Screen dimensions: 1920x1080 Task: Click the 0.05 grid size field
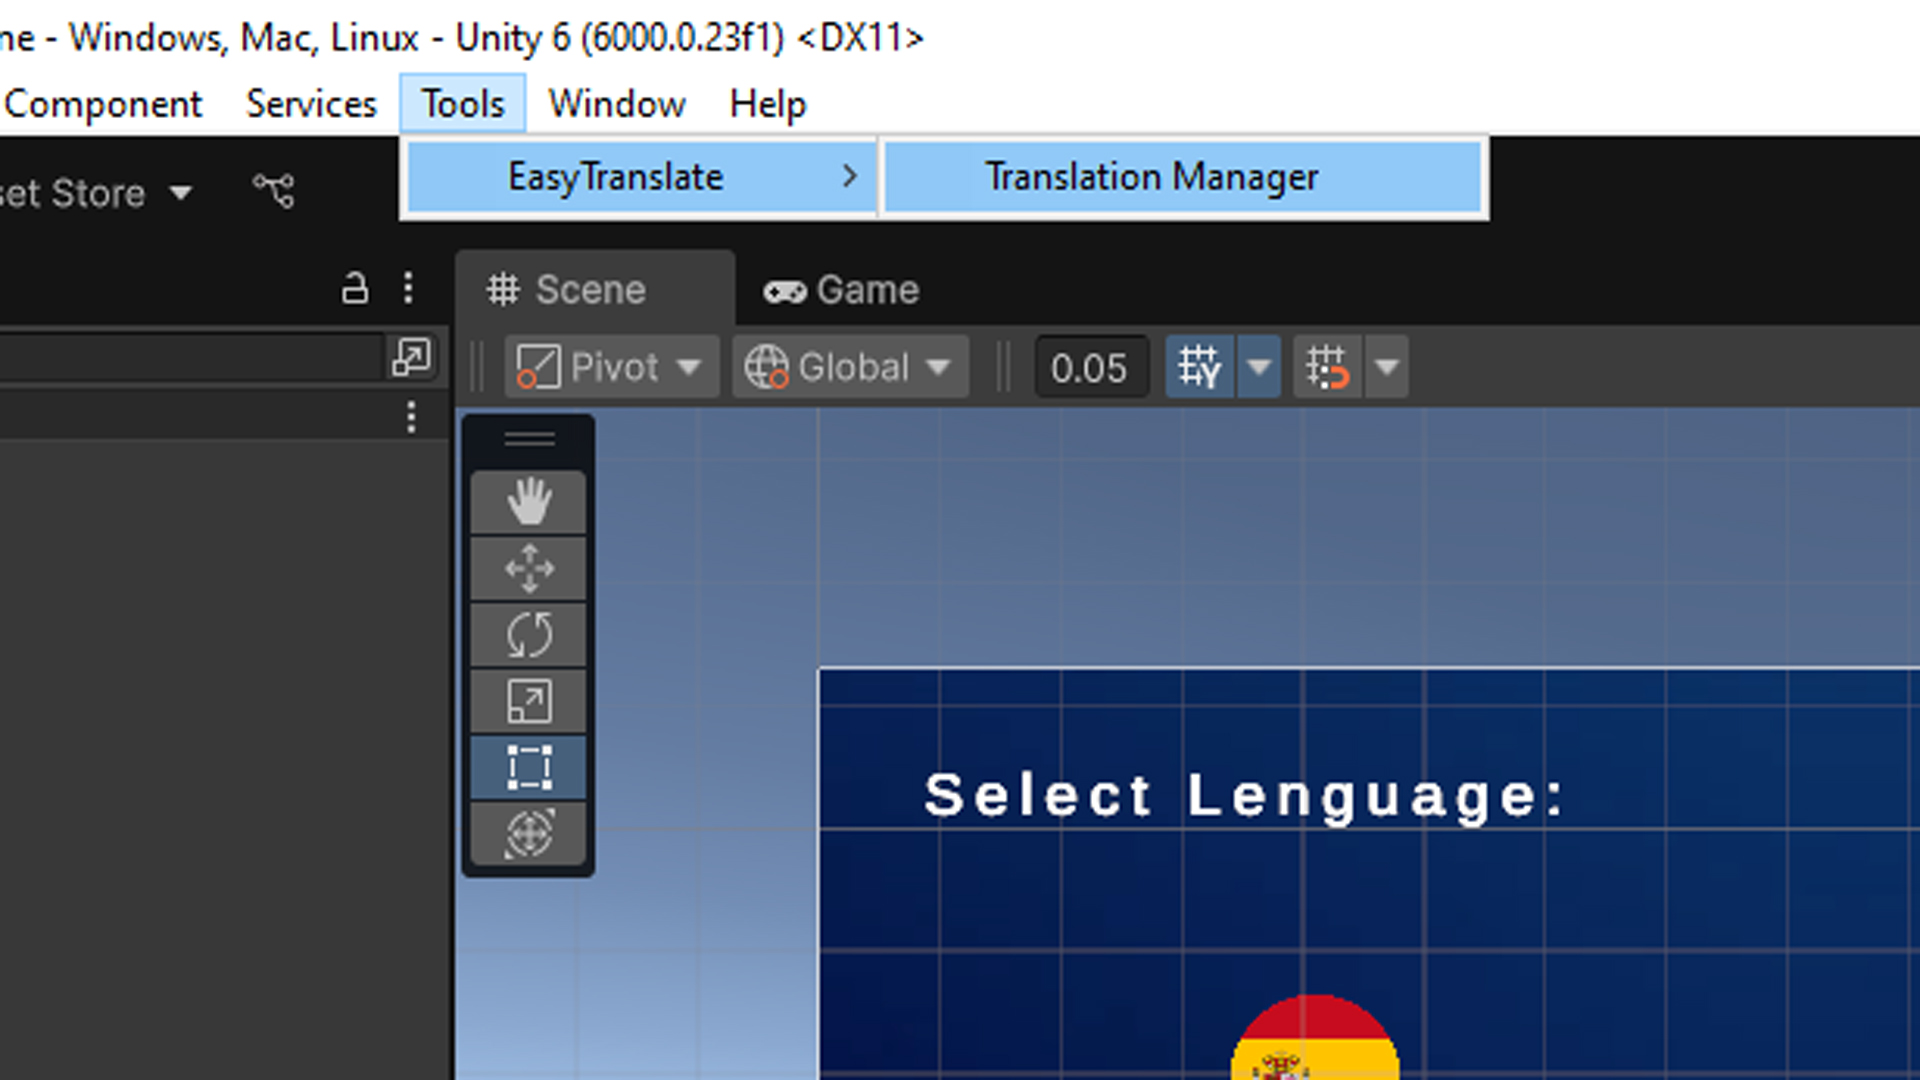coord(1089,368)
